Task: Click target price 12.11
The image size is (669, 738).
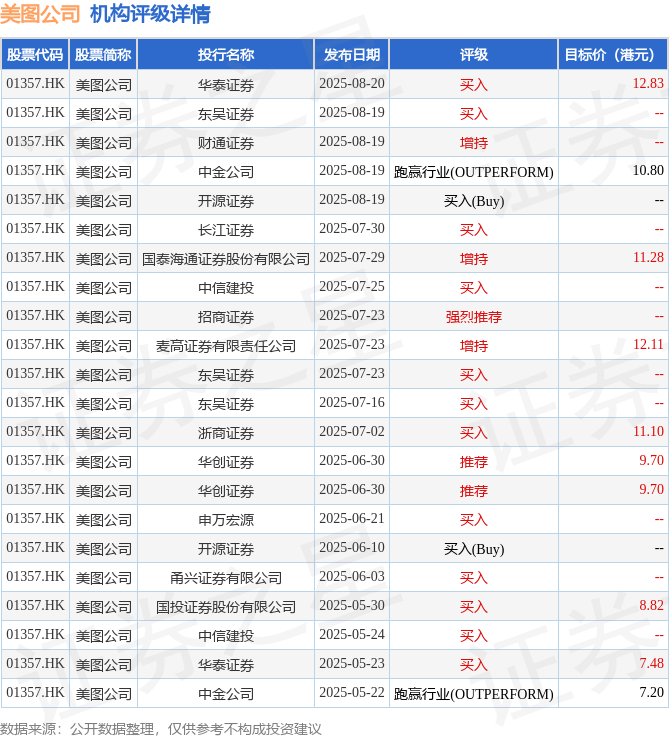Action: pyautogui.click(x=648, y=345)
